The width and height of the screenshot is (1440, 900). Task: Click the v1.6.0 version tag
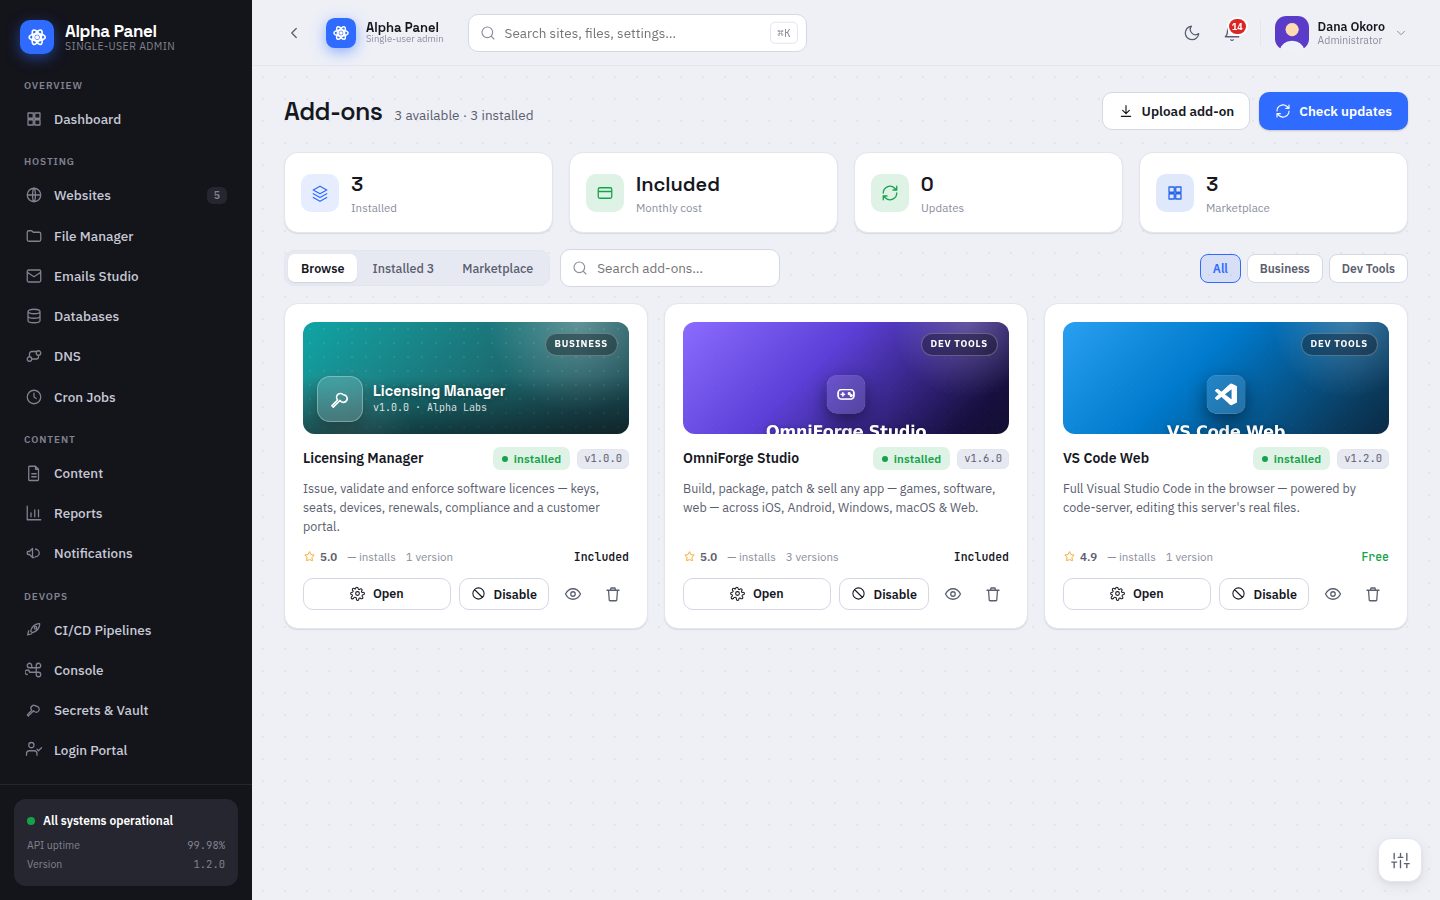pyautogui.click(x=983, y=459)
